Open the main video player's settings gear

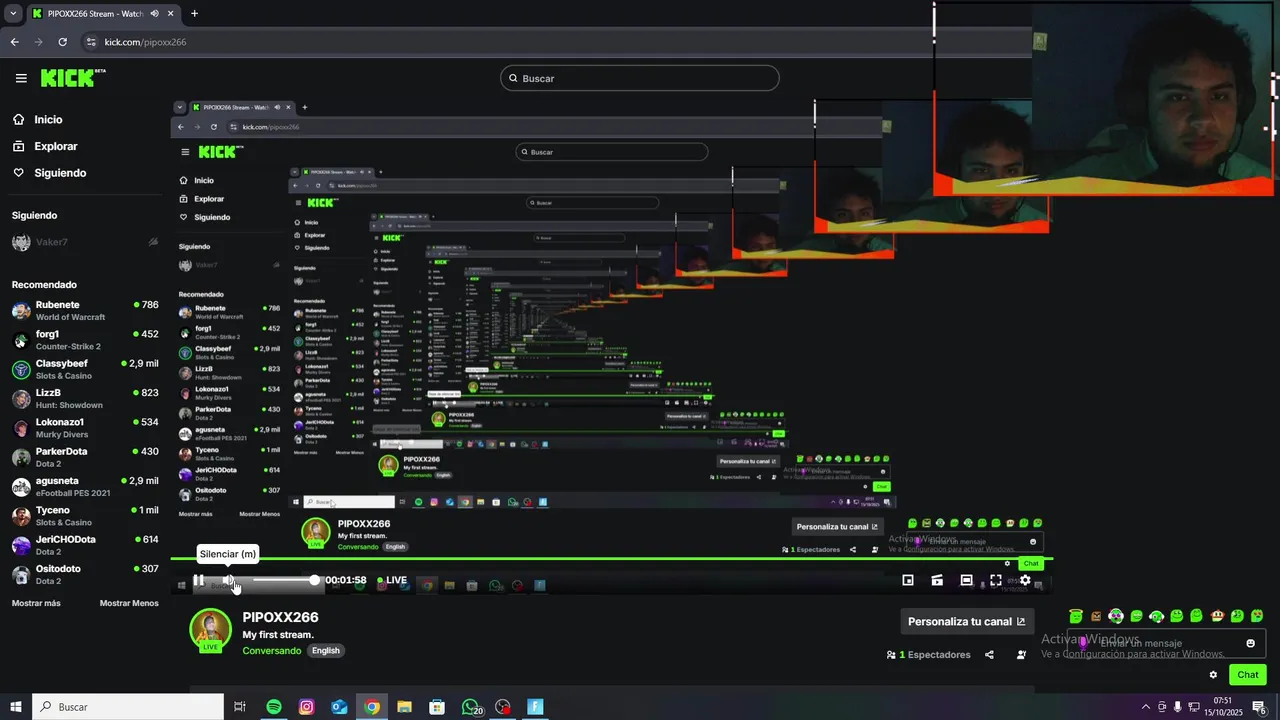(x=1025, y=580)
